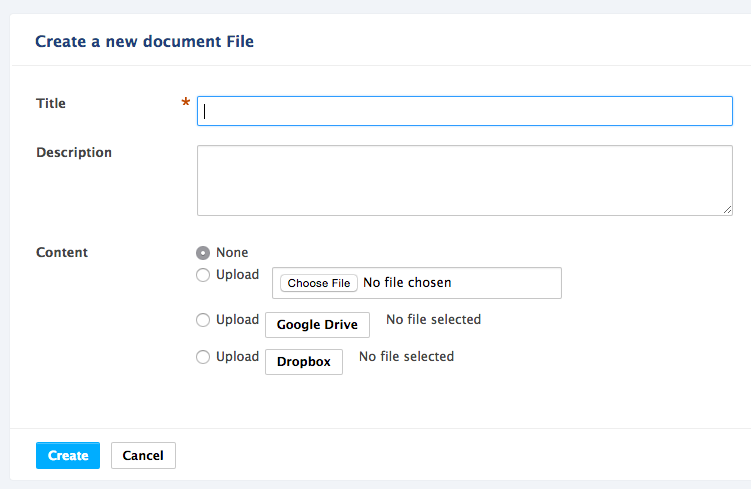Viewport: 751px width, 489px height.
Task: Click the Description box resize grip
Action: pyautogui.click(x=728, y=210)
